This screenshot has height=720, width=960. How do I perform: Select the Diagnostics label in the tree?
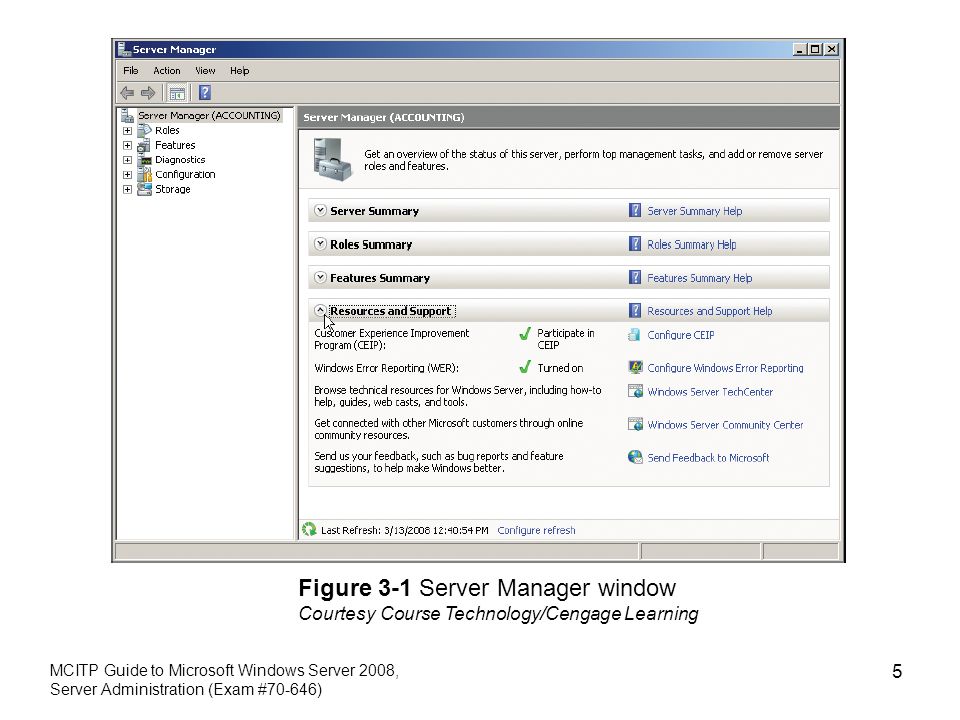point(180,160)
